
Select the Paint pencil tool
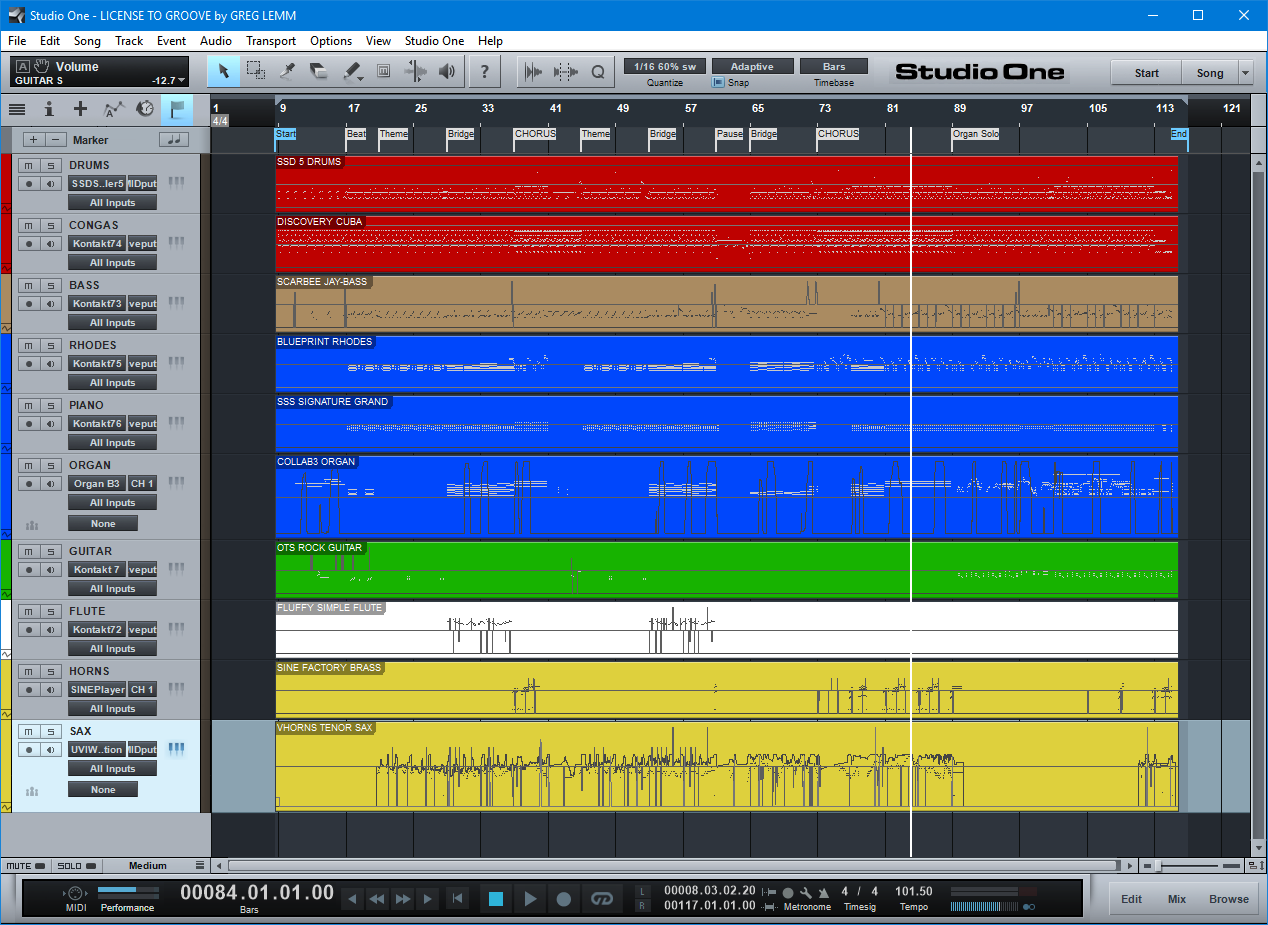click(352, 71)
